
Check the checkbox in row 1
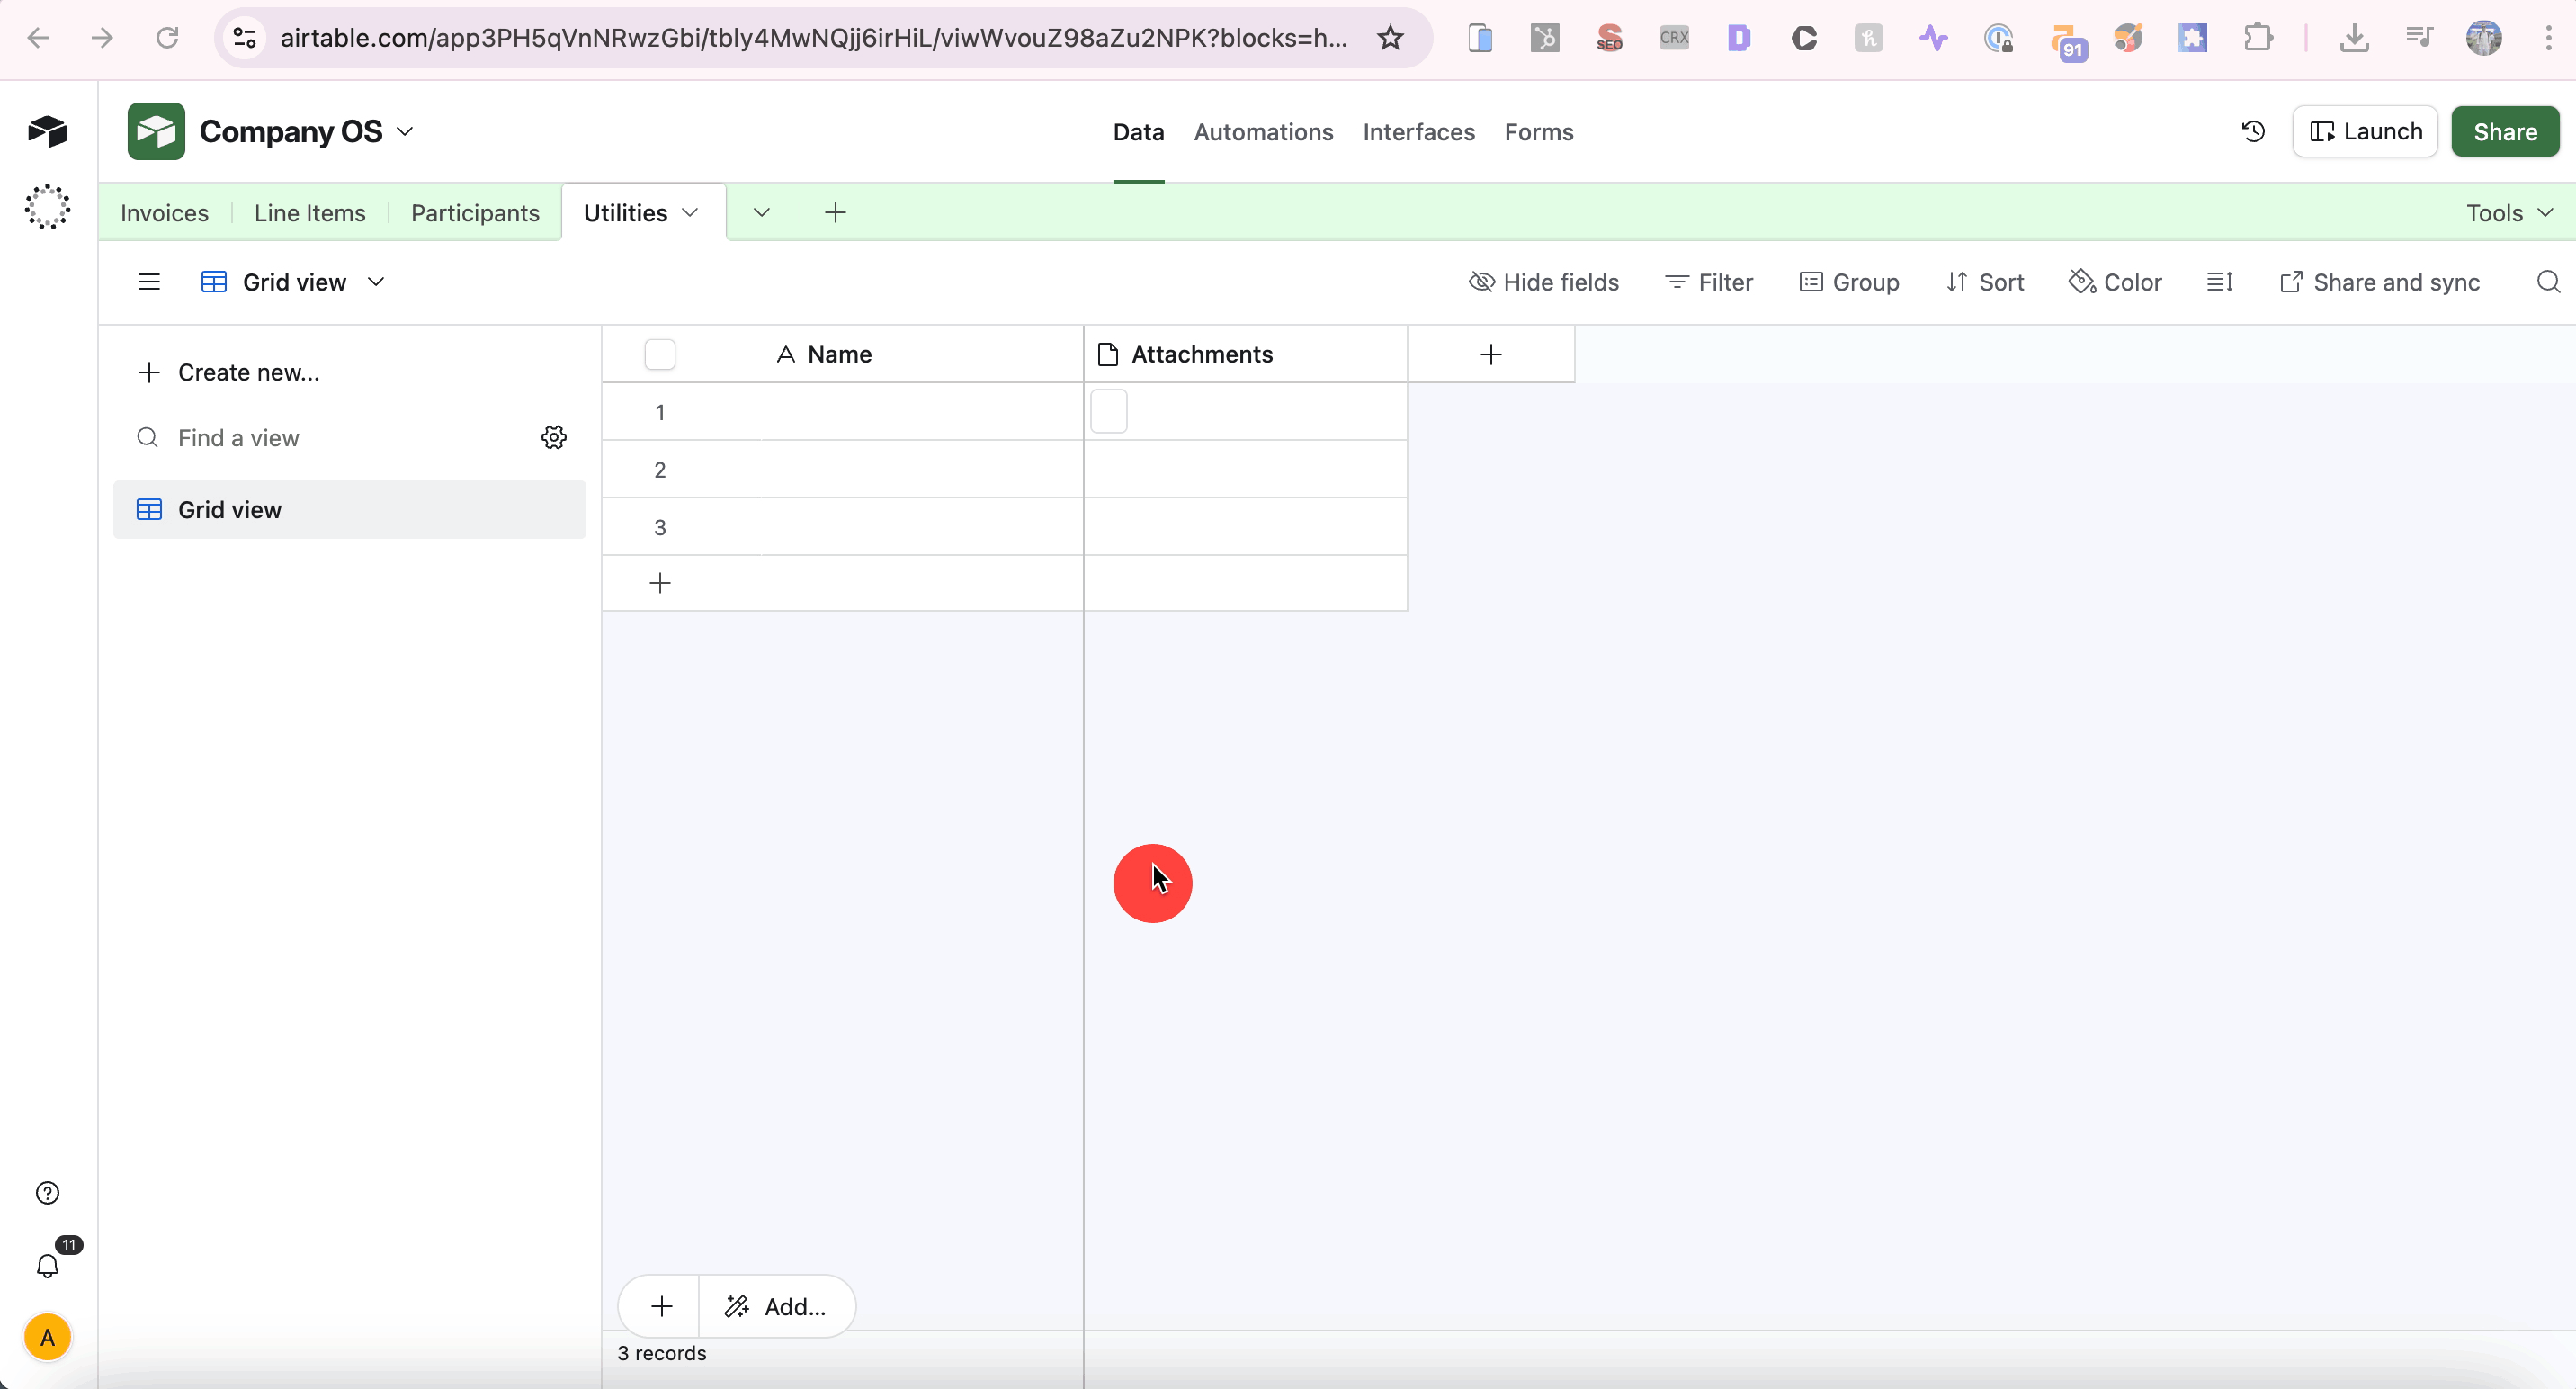(x=1109, y=411)
